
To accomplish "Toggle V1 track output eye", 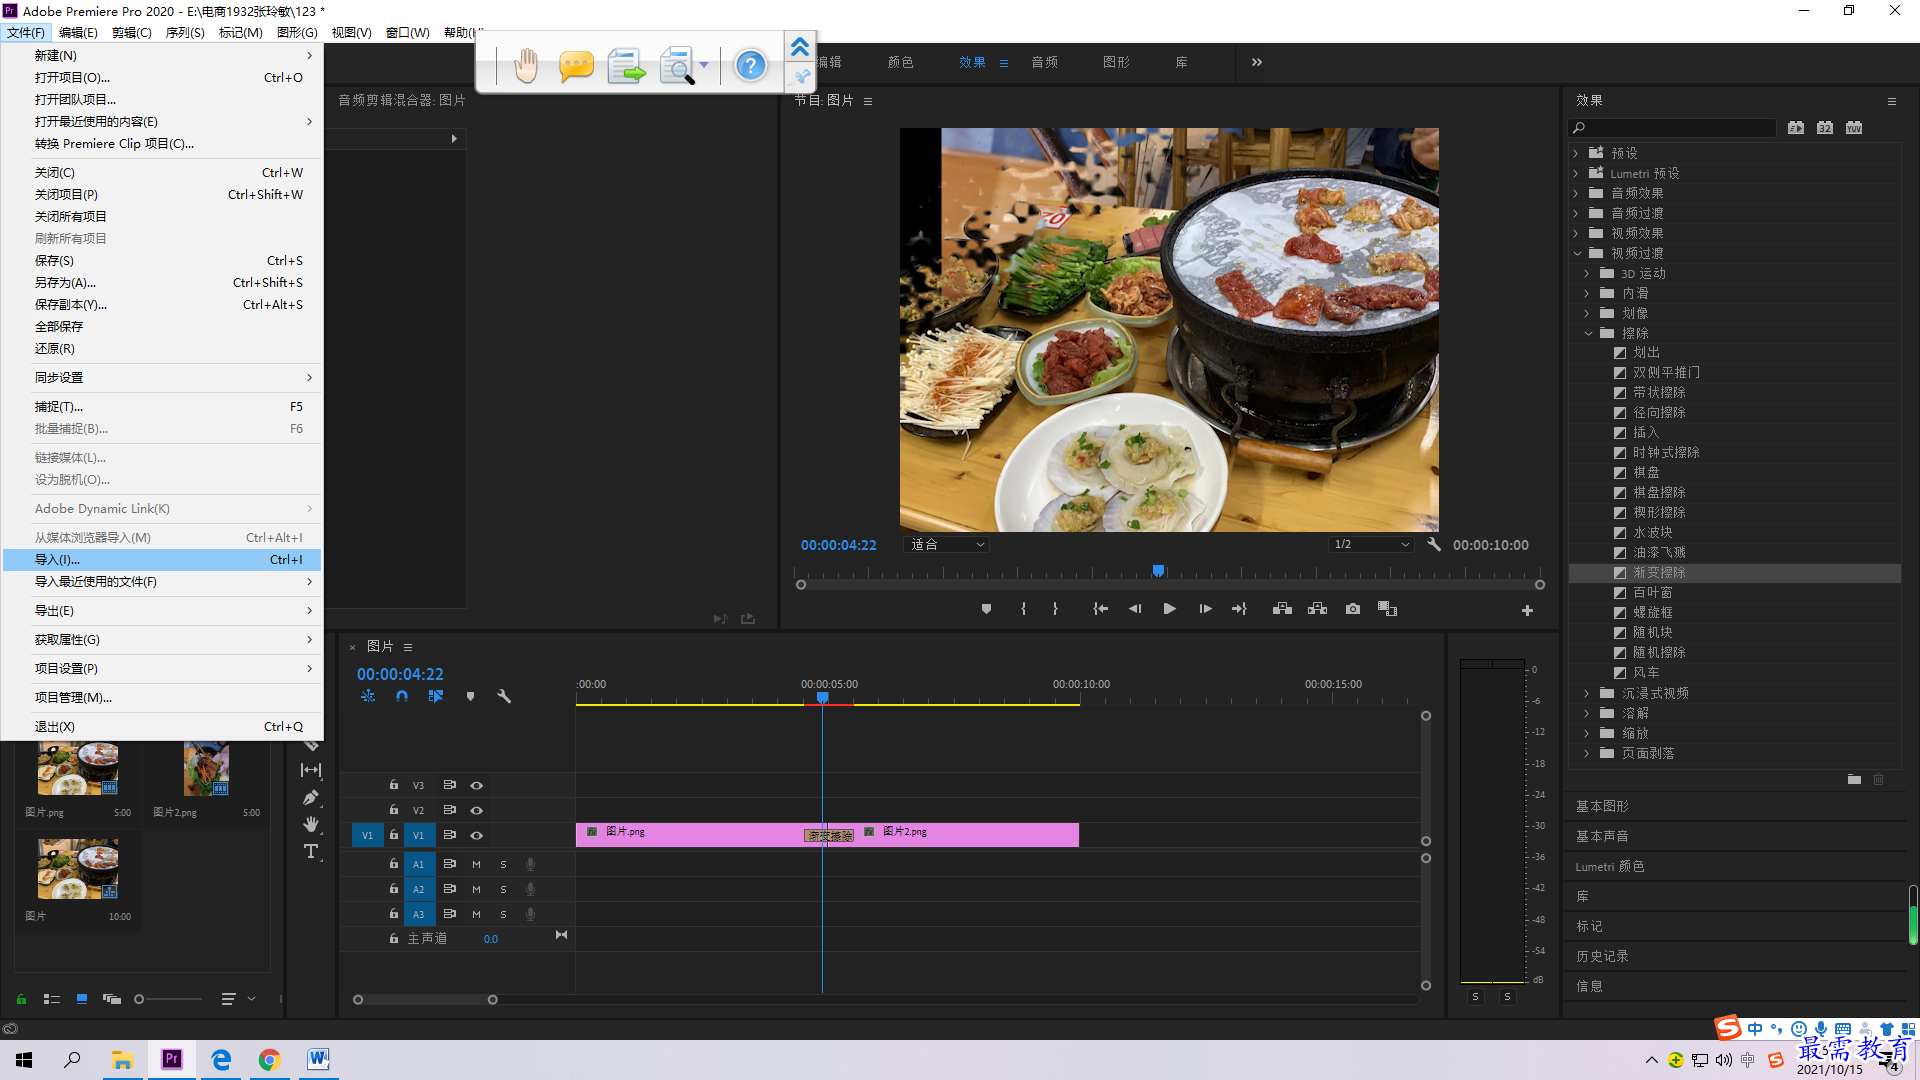I will [477, 835].
